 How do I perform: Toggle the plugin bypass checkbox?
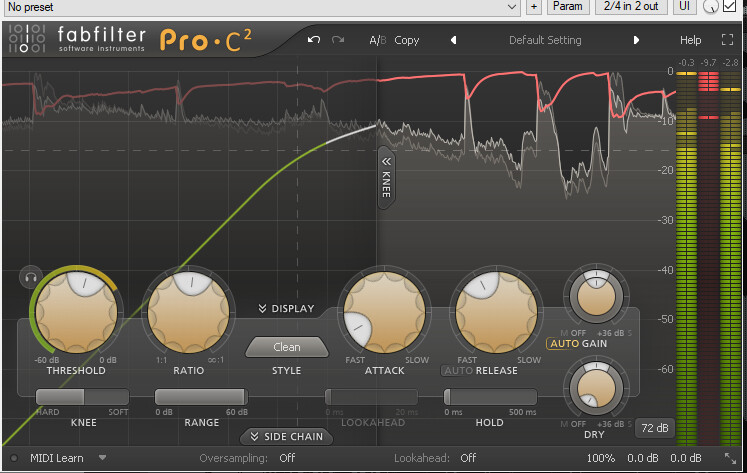pos(729,6)
